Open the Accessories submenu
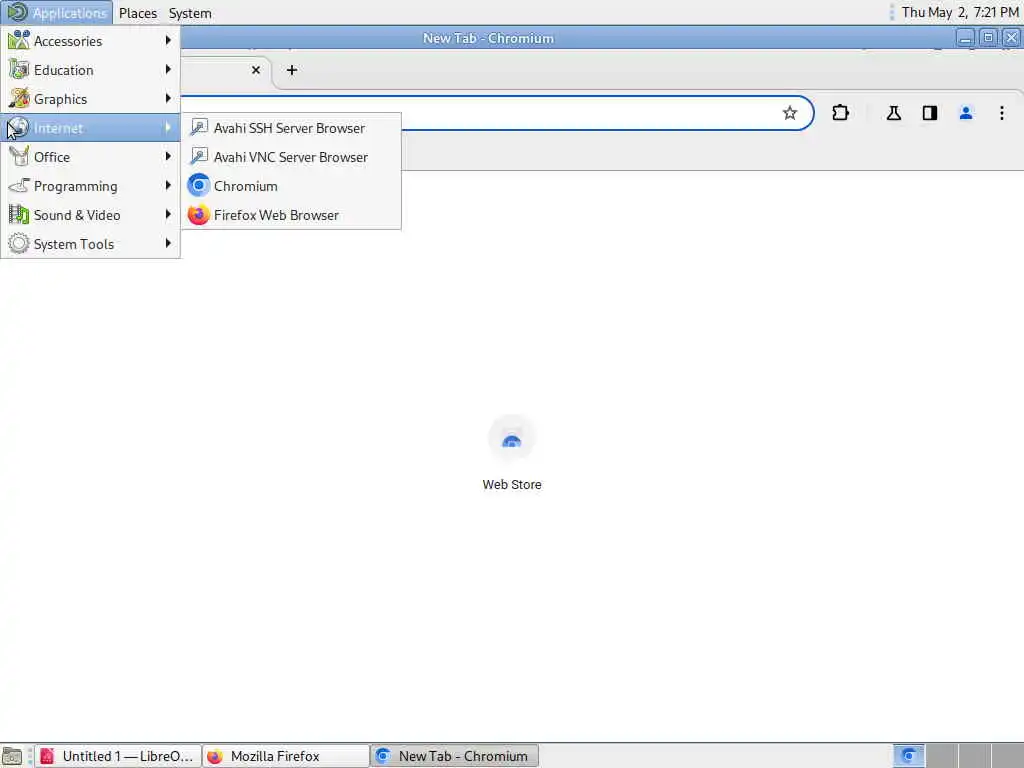Image resolution: width=1024 pixels, height=768 pixels. click(x=90, y=40)
